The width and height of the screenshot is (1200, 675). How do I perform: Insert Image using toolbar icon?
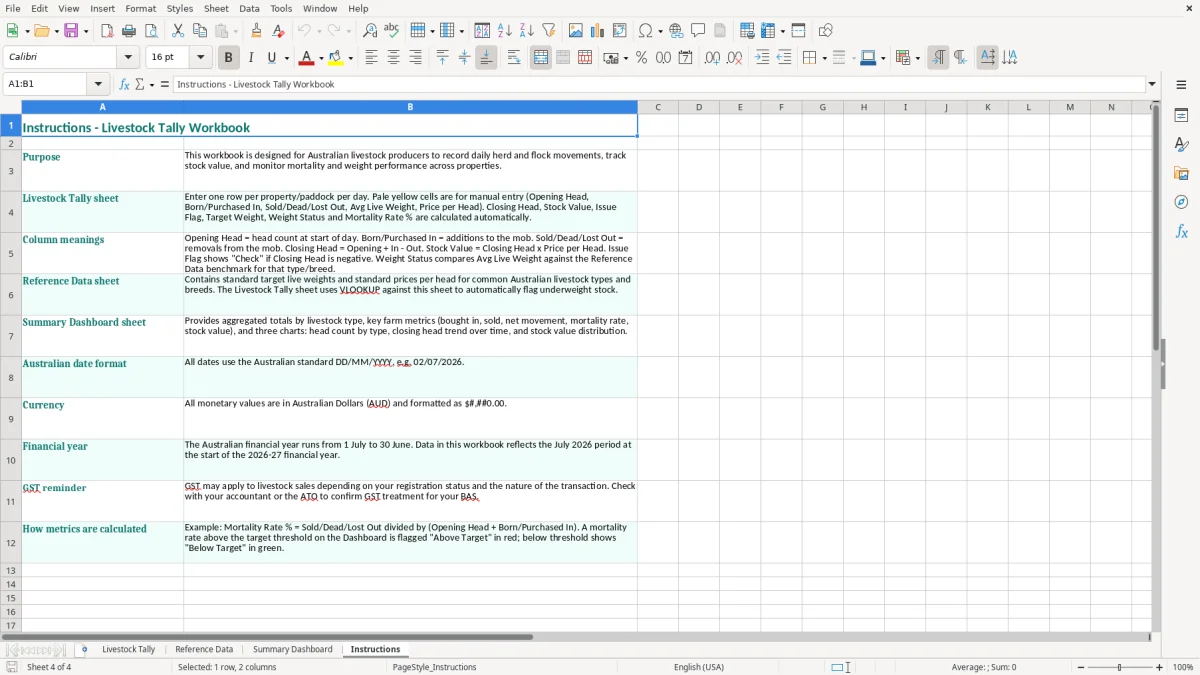tap(576, 31)
